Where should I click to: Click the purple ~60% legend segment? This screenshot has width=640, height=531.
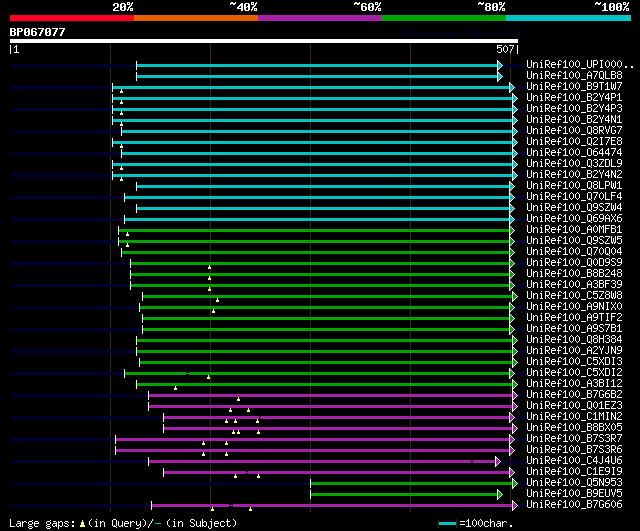coord(320,18)
